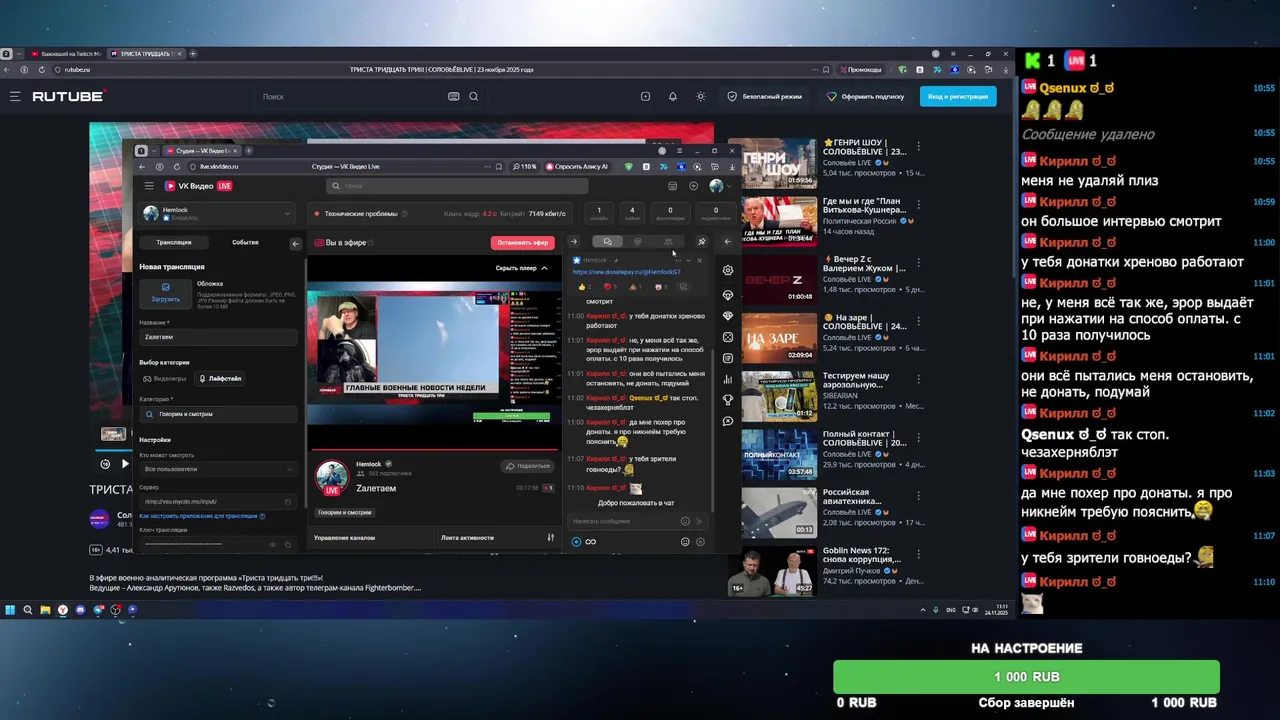This screenshot has height=720, width=1280.
Task: Collapse the left broadcast settings panel arrow
Action: coord(295,243)
